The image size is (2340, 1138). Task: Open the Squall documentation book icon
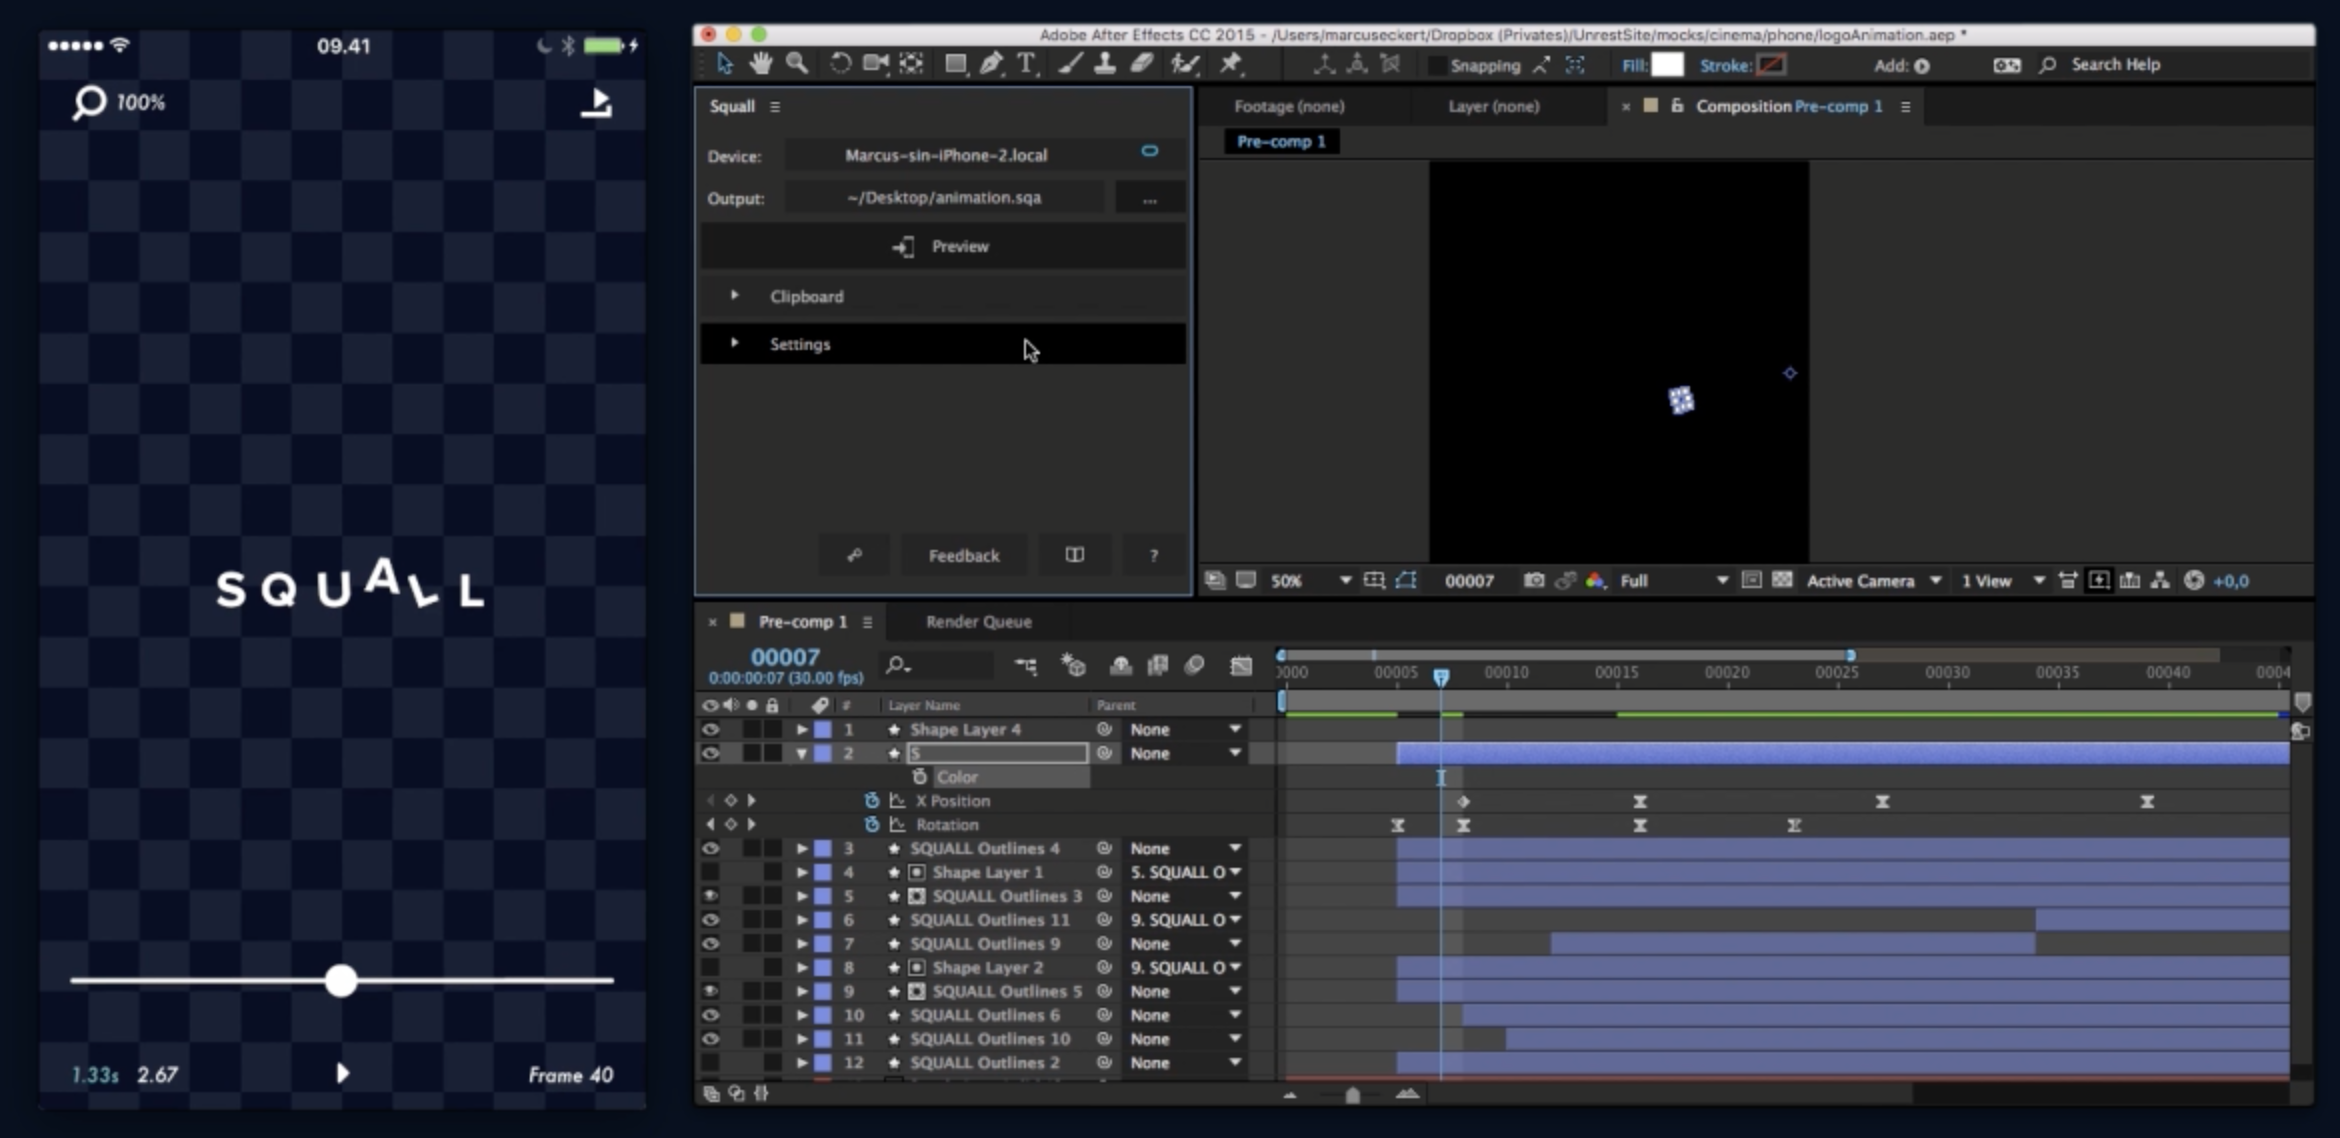coord(1074,555)
